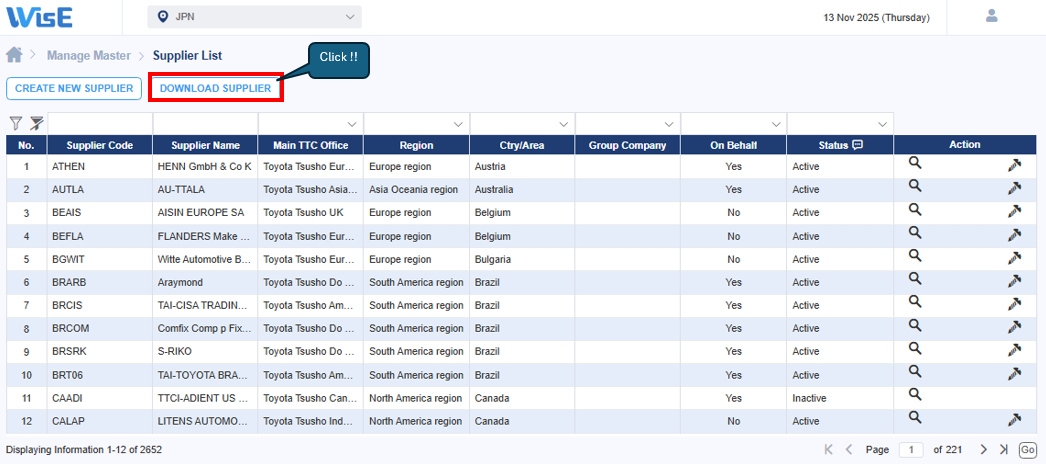Open the Main TTC Office filter dropdown
This screenshot has height=464, width=1046.
point(352,124)
